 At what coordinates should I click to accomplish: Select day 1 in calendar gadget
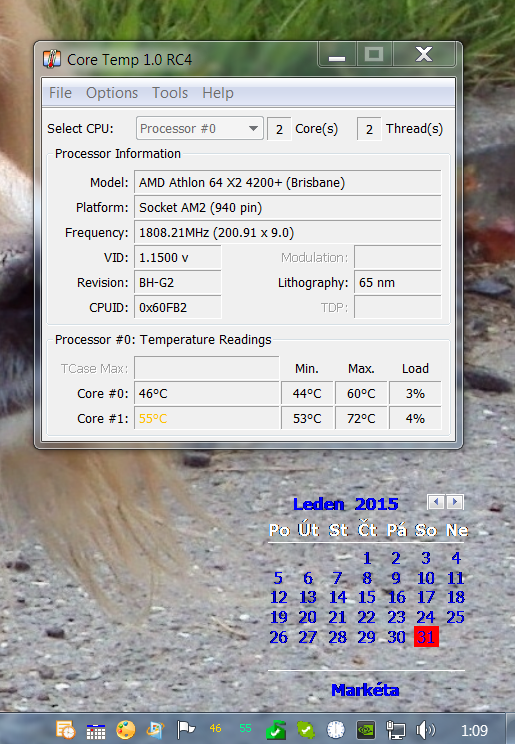[367, 558]
